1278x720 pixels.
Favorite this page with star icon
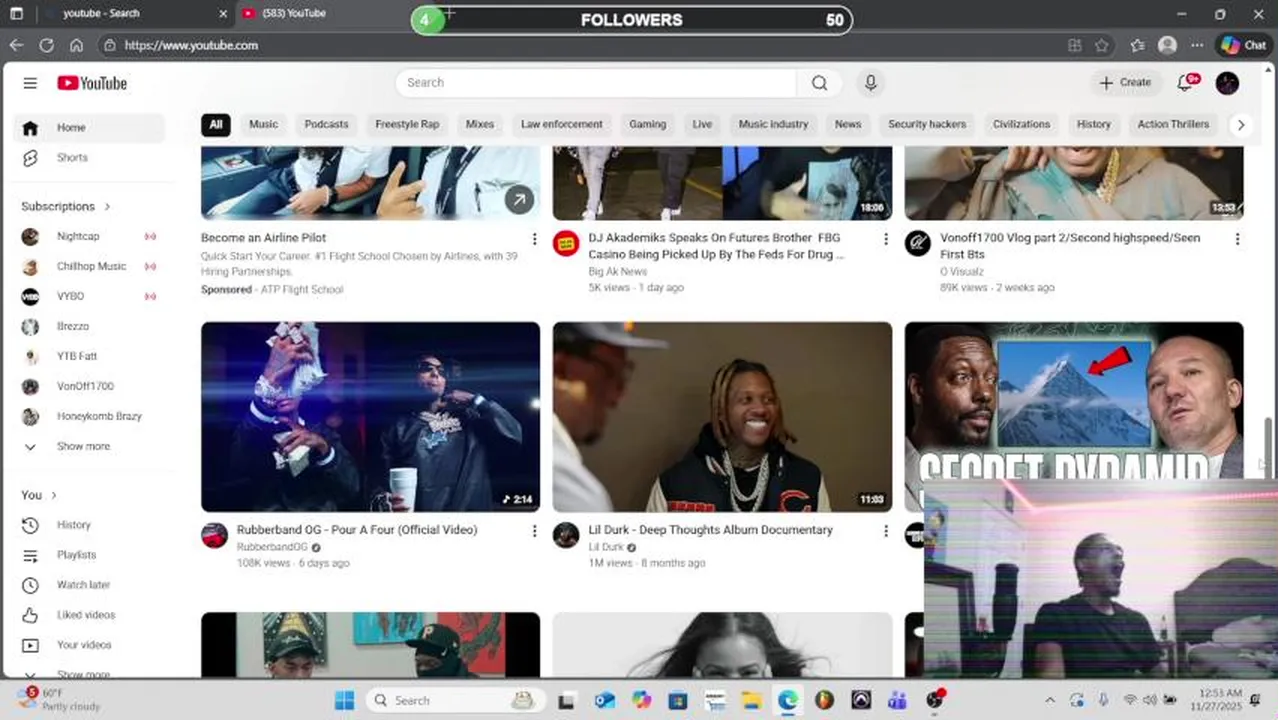[1101, 45]
